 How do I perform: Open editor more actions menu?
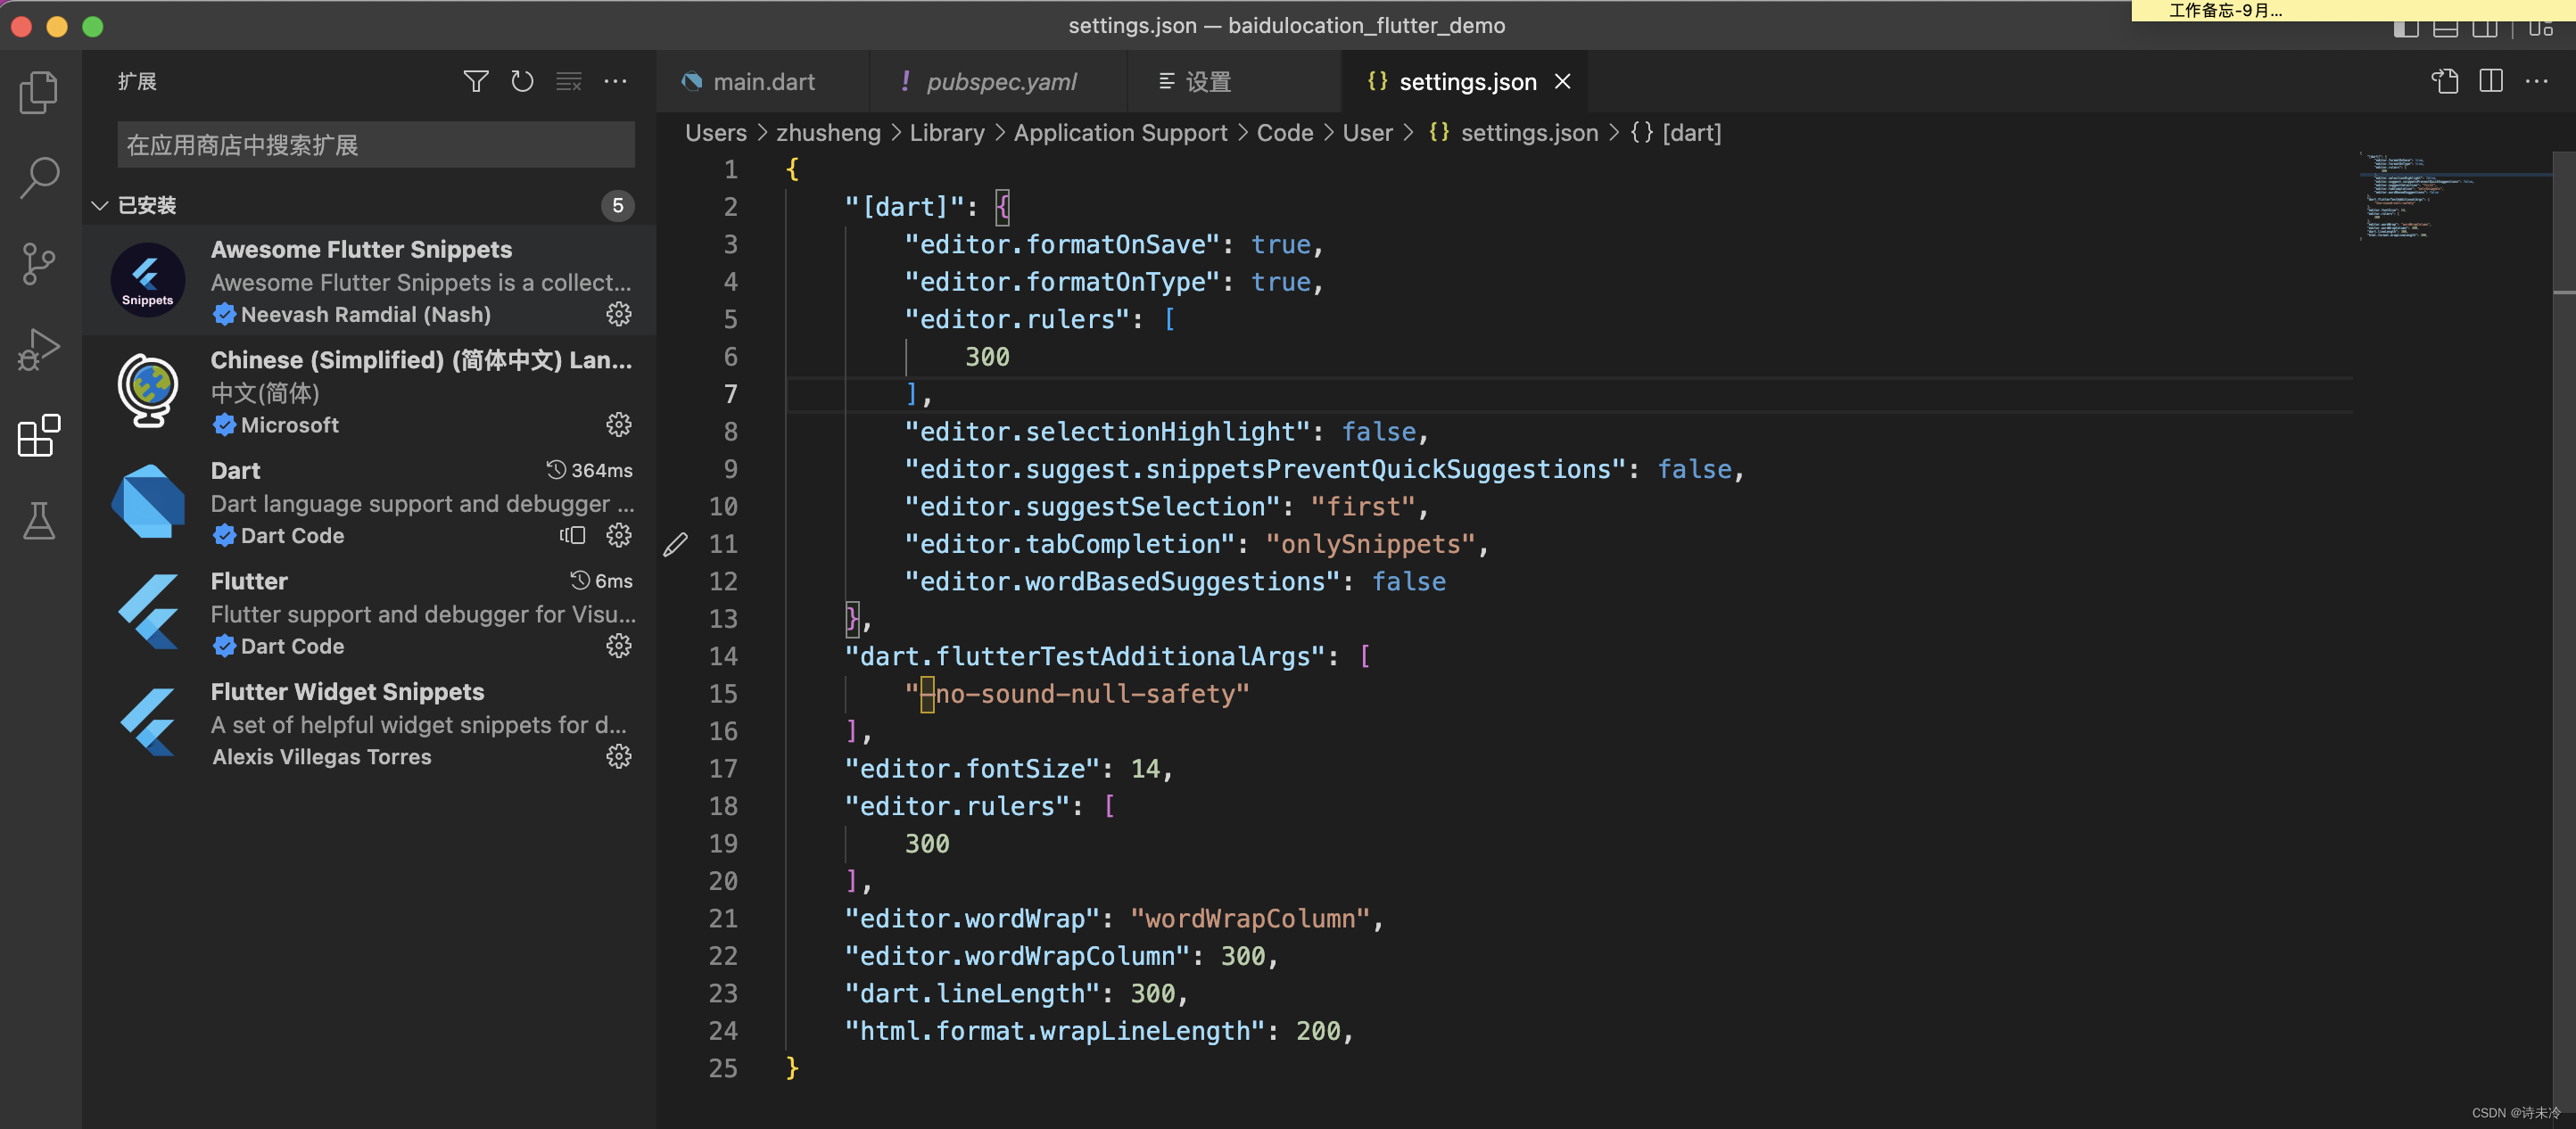(x=2537, y=82)
